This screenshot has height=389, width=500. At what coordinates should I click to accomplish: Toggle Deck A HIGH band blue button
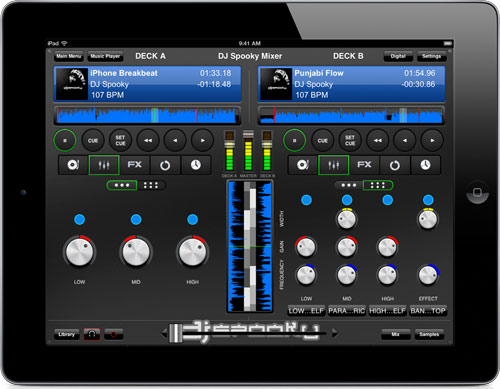coord(192,219)
